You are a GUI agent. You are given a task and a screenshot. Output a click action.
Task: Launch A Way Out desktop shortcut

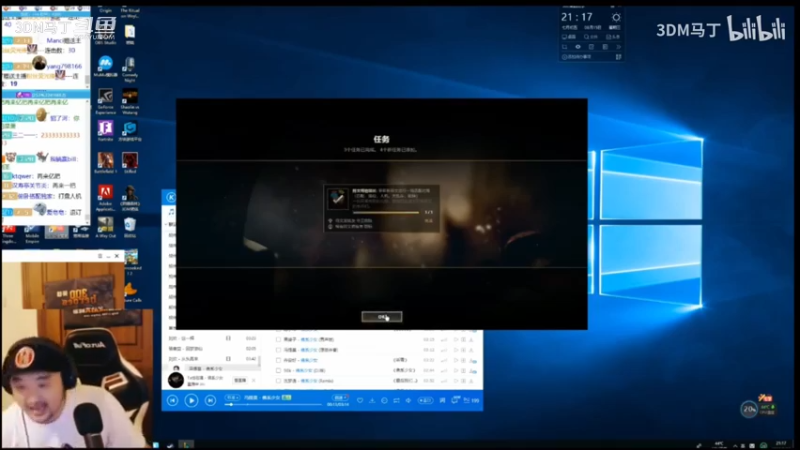coord(105,227)
